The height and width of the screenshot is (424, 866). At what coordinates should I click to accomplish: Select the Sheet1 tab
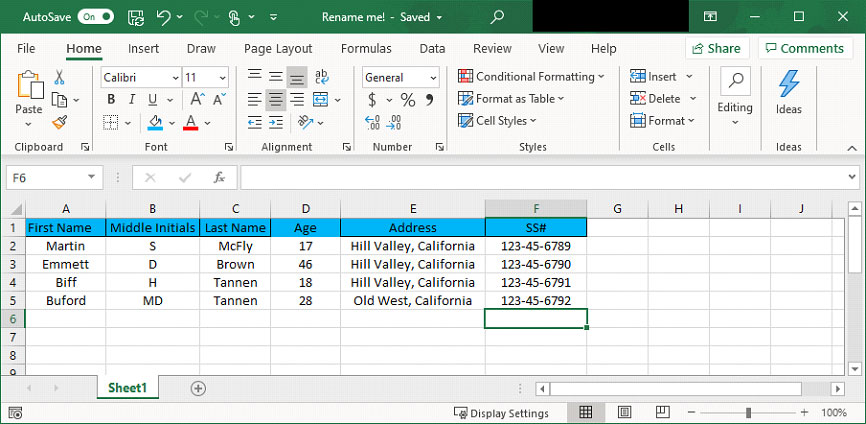[128, 388]
